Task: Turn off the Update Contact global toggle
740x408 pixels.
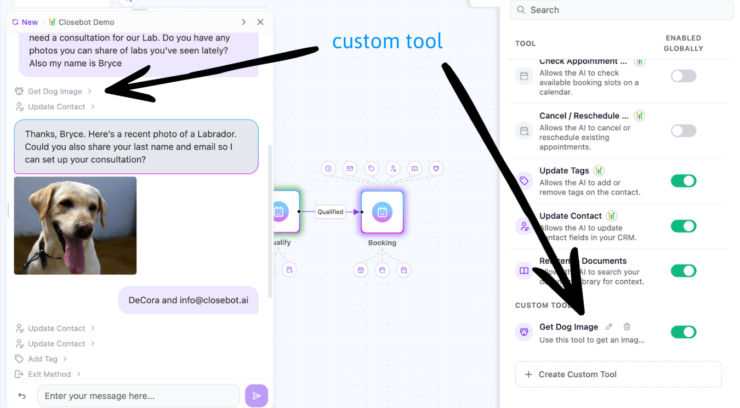Action: 683,226
